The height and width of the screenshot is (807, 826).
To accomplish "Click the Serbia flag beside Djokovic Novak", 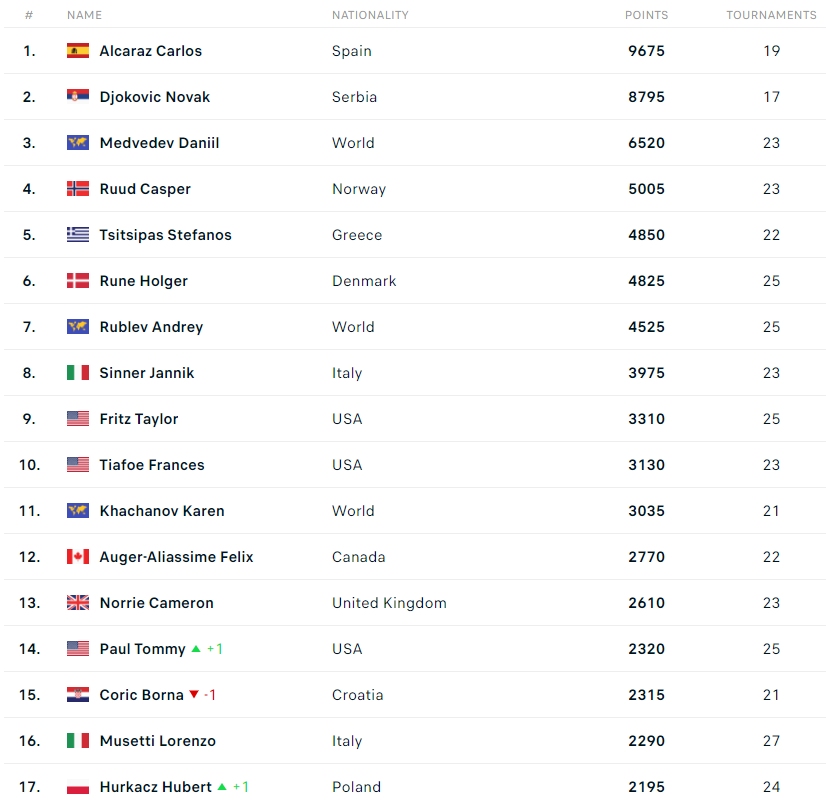I will 78,96.
